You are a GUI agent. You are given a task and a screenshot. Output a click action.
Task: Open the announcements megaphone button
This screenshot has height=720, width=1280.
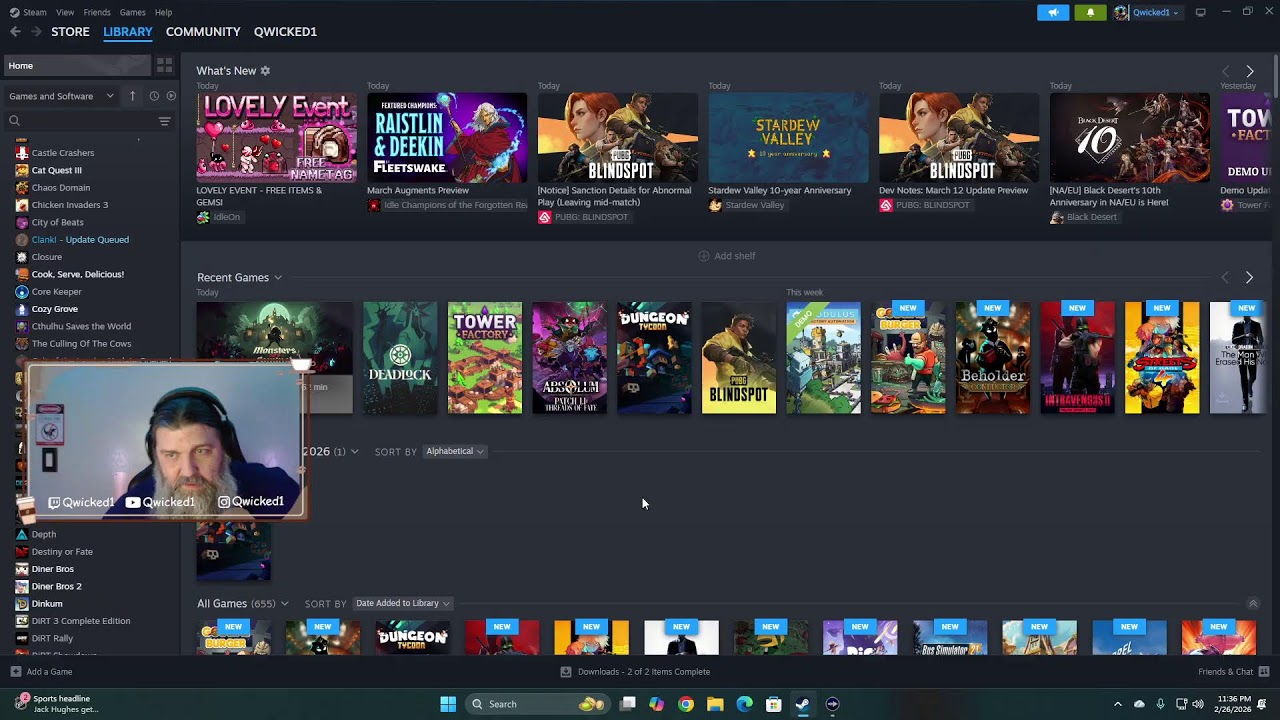[x=1053, y=12]
